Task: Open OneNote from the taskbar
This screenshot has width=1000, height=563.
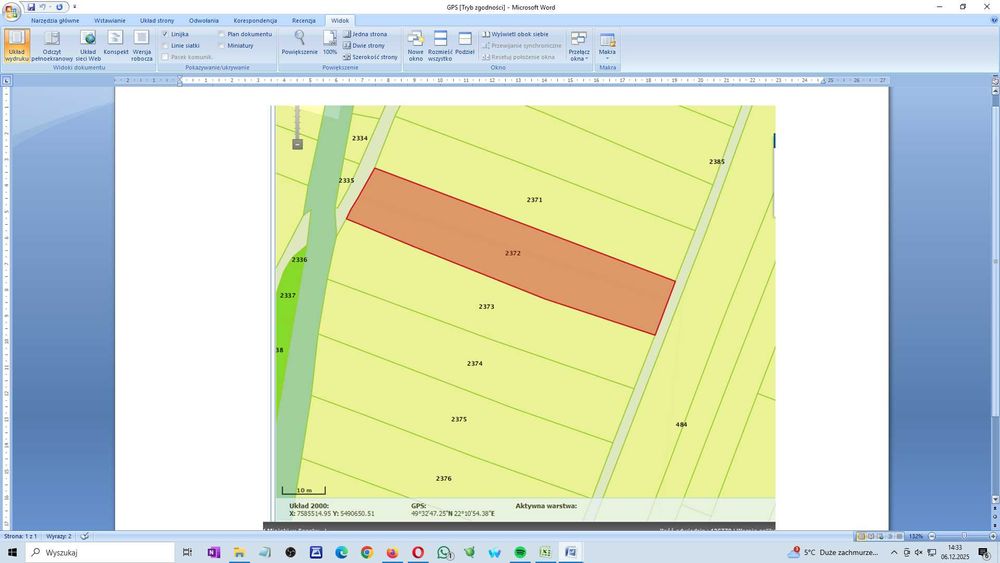Action: coord(214,552)
